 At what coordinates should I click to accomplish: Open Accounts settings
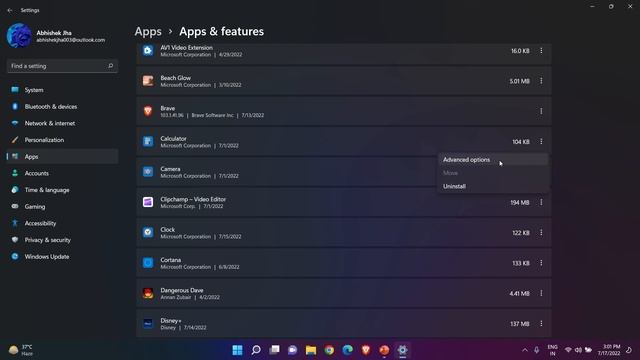(62, 173)
